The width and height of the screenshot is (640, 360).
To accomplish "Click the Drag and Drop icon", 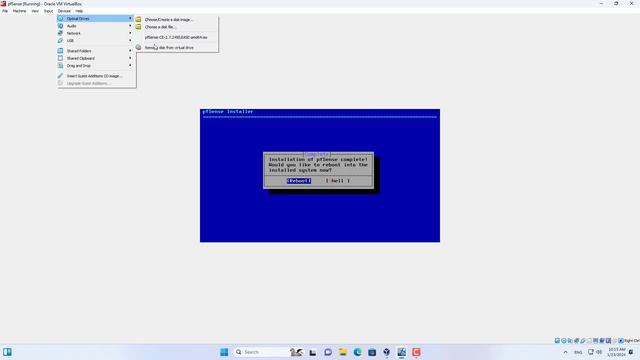I will pyautogui.click(x=60, y=65).
